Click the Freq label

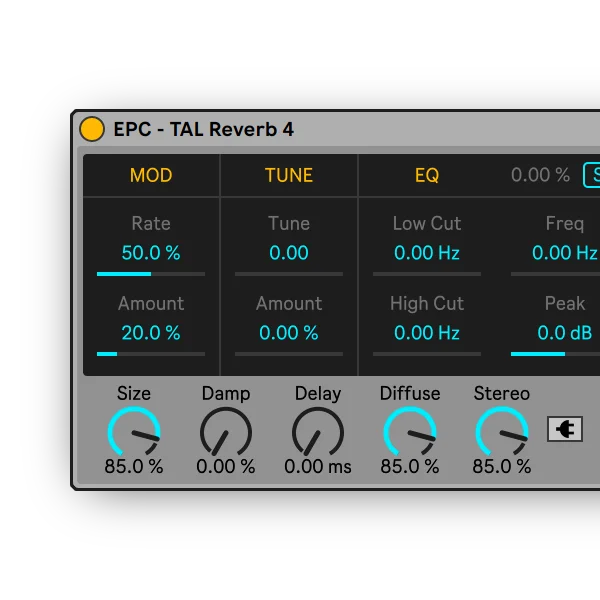point(565,224)
